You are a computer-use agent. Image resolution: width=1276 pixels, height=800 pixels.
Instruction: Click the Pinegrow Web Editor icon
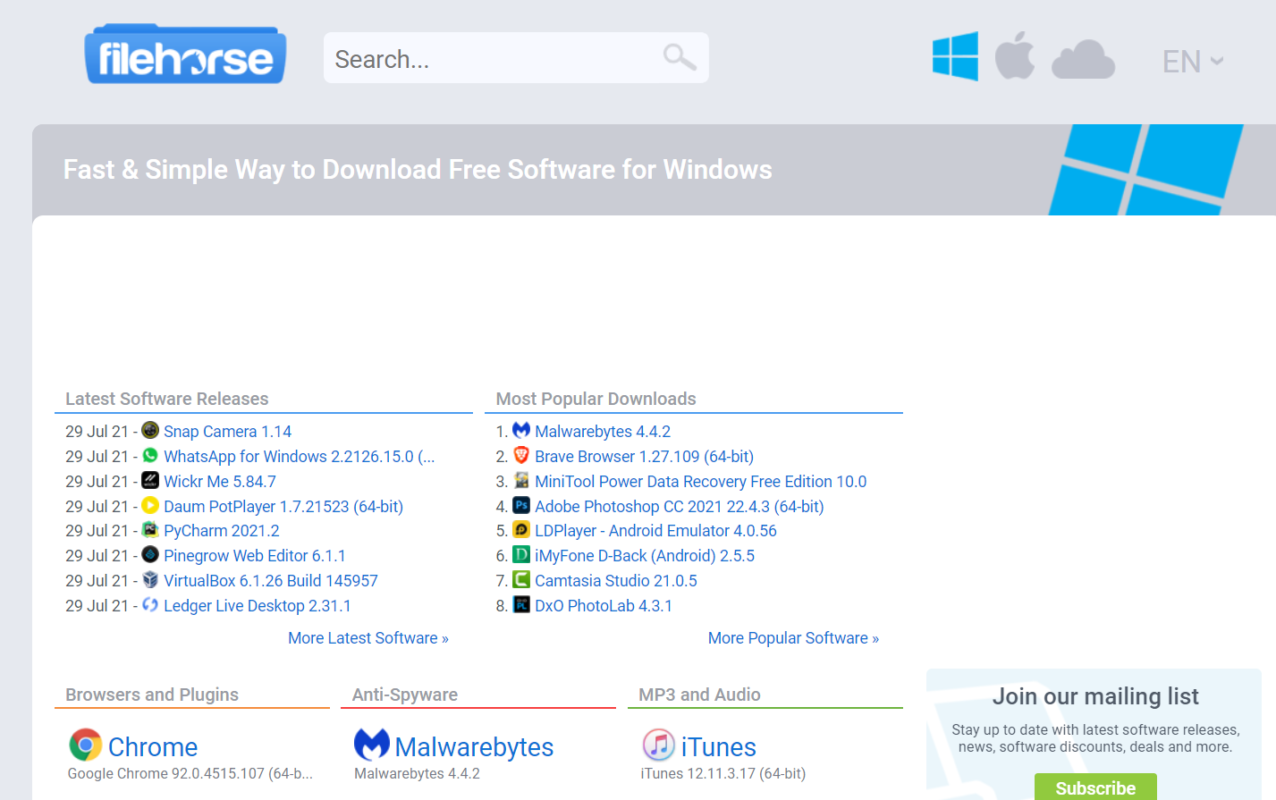150,555
